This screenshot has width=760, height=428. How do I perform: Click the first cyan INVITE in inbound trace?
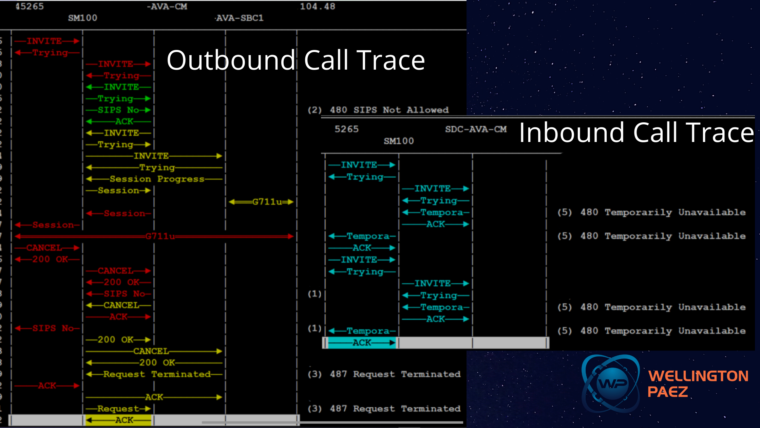(x=362, y=165)
